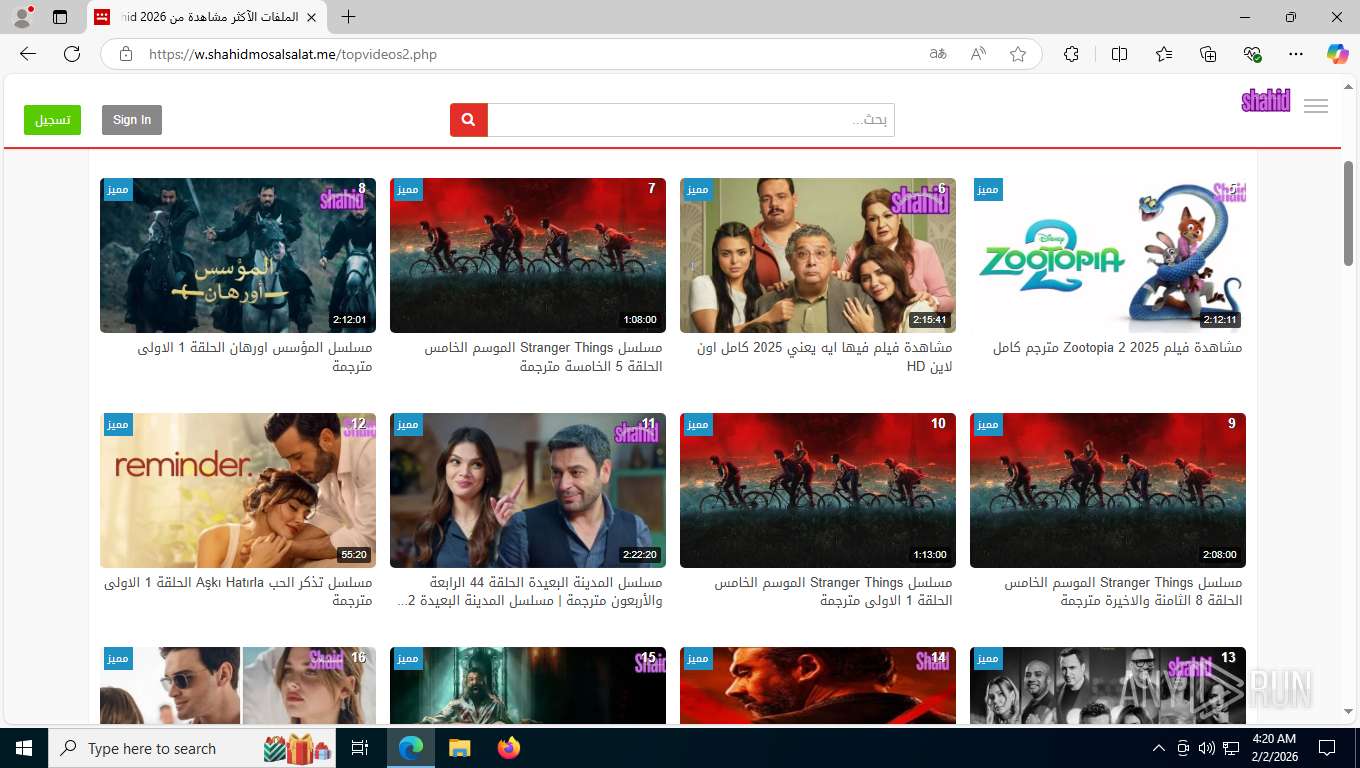Open File Explorer from taskbar
This screenshot has height=768, width=1360.
click(459, 748)
